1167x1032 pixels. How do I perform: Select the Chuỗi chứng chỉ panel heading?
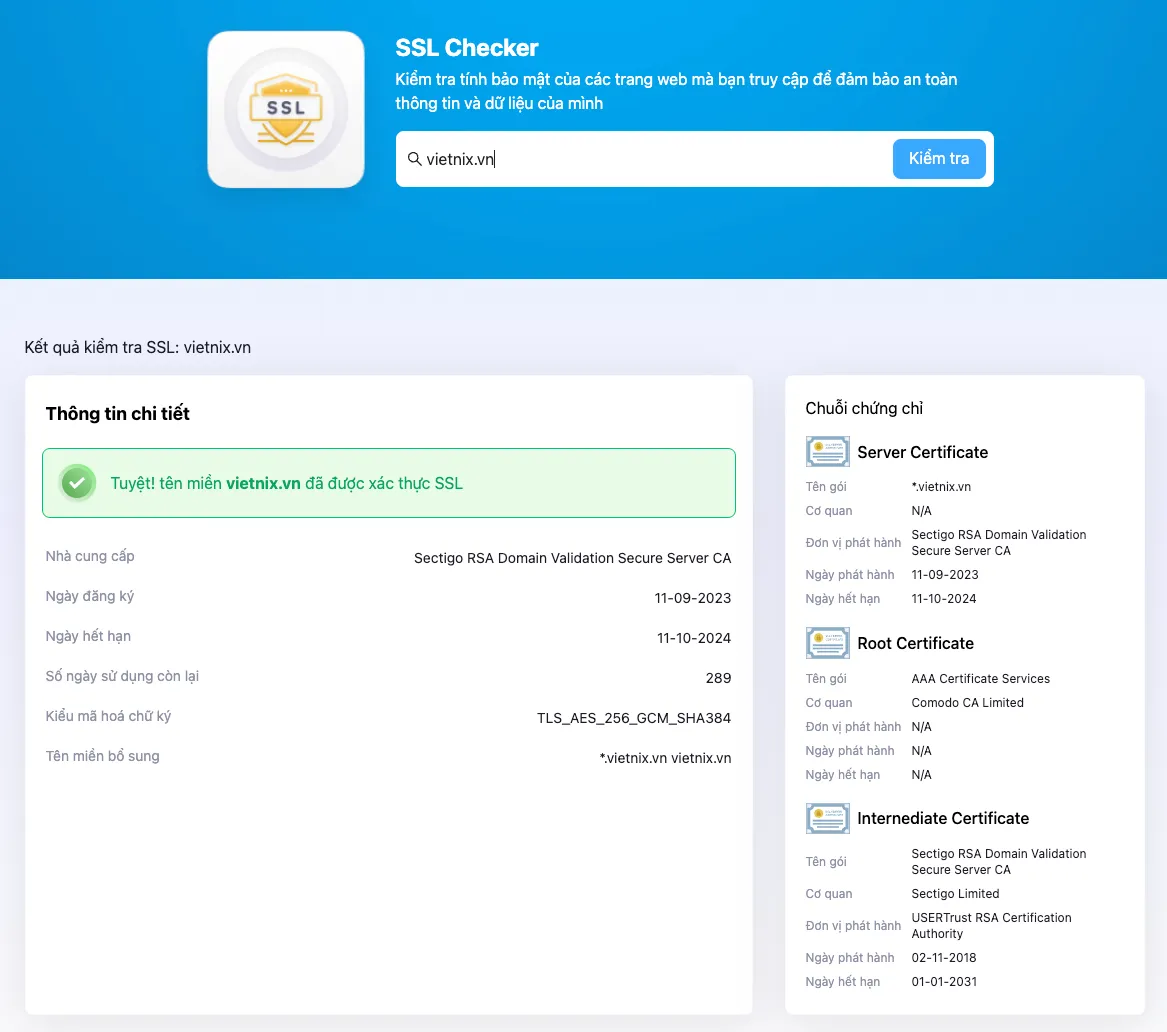click(864, 408)
